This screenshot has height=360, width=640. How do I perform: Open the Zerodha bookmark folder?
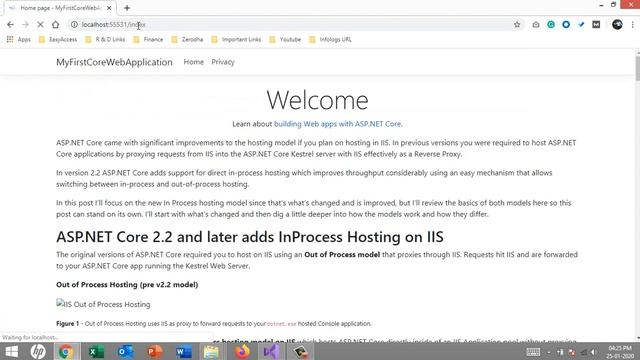[187, 40]
